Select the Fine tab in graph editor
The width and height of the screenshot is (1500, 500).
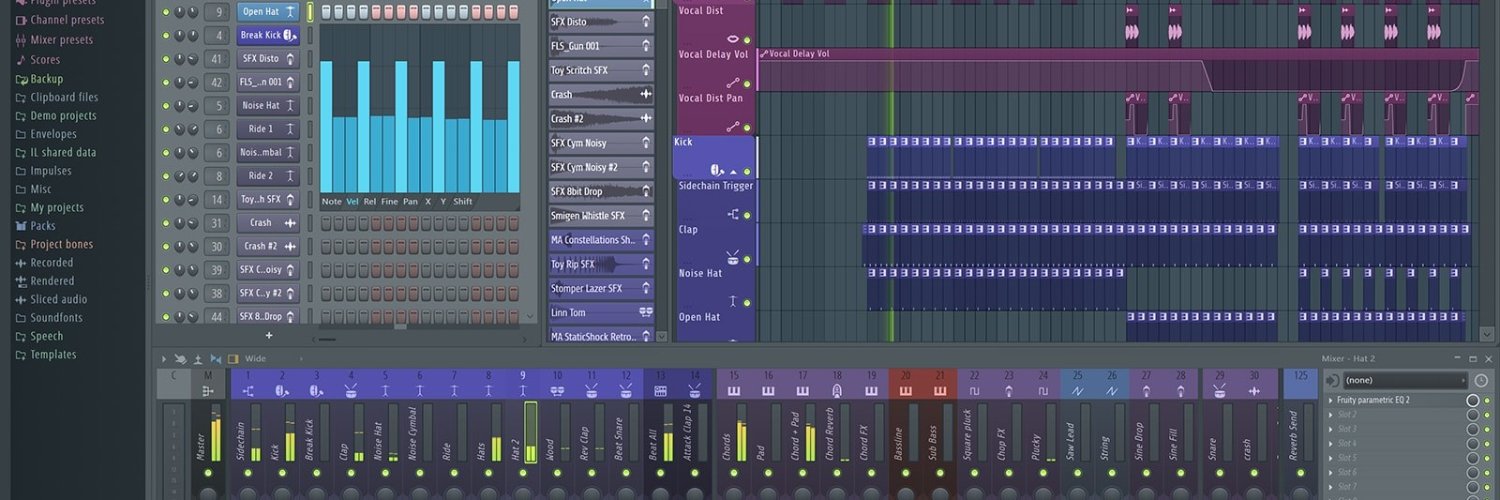(x=390, y=201)
